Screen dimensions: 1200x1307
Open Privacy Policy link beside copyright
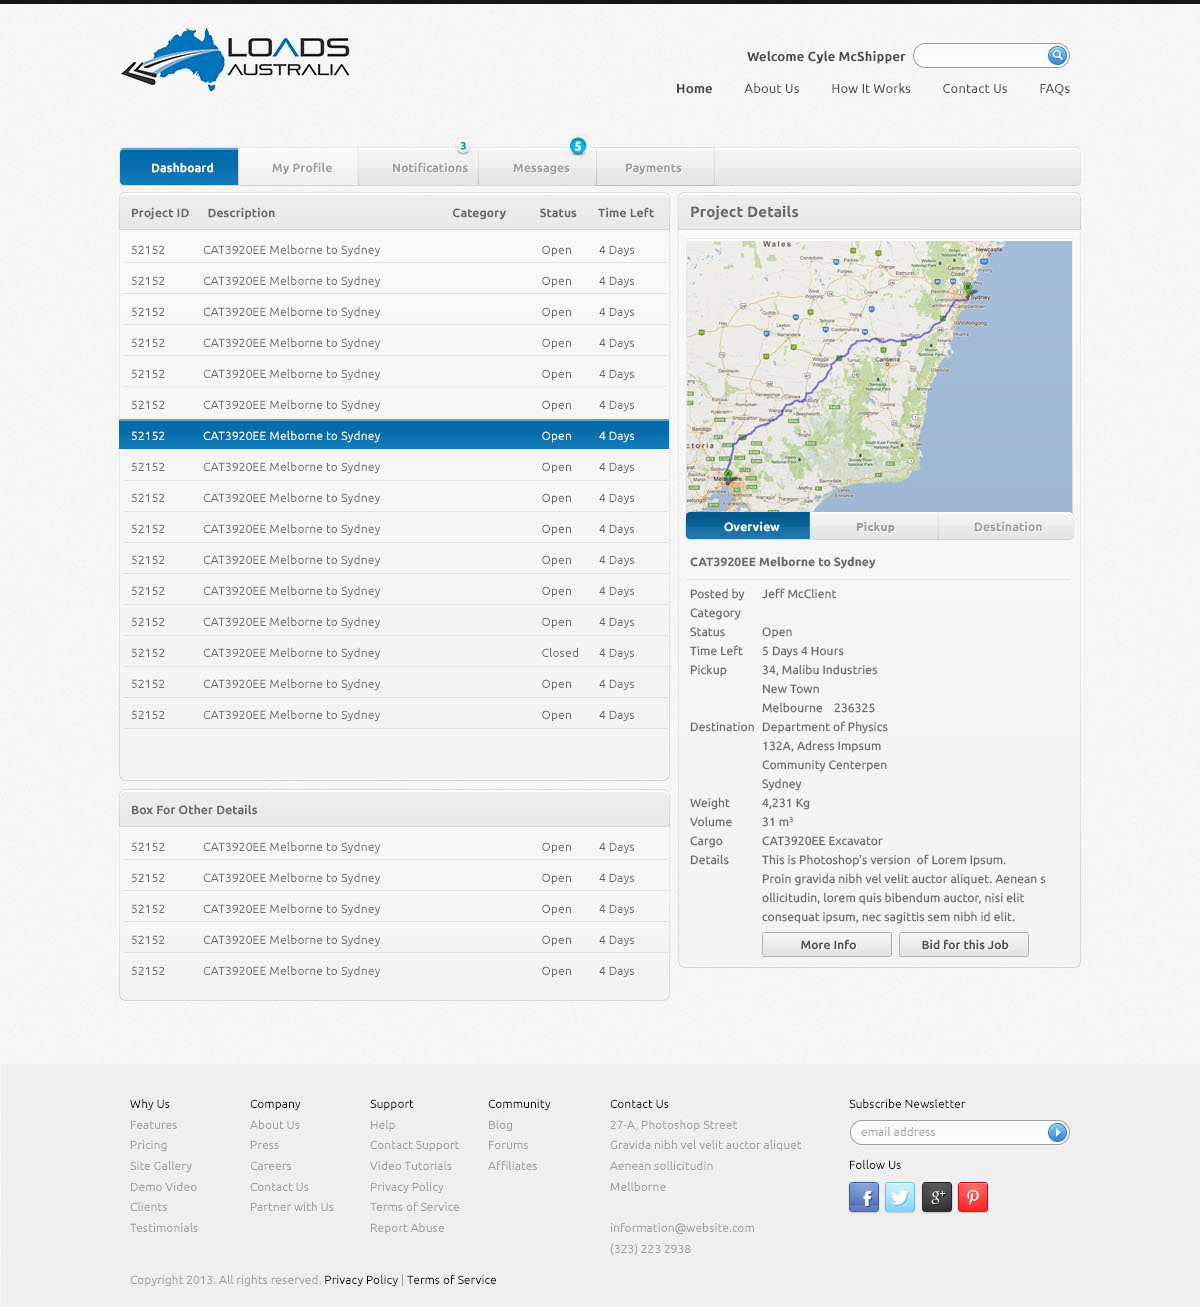361,1279
